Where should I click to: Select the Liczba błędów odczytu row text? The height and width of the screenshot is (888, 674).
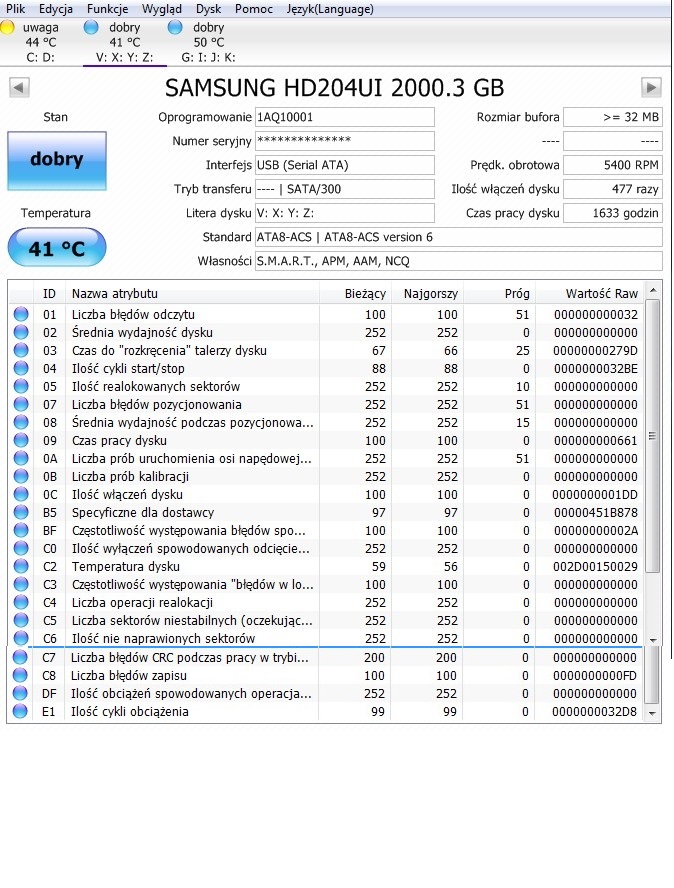tap(133, 314)
